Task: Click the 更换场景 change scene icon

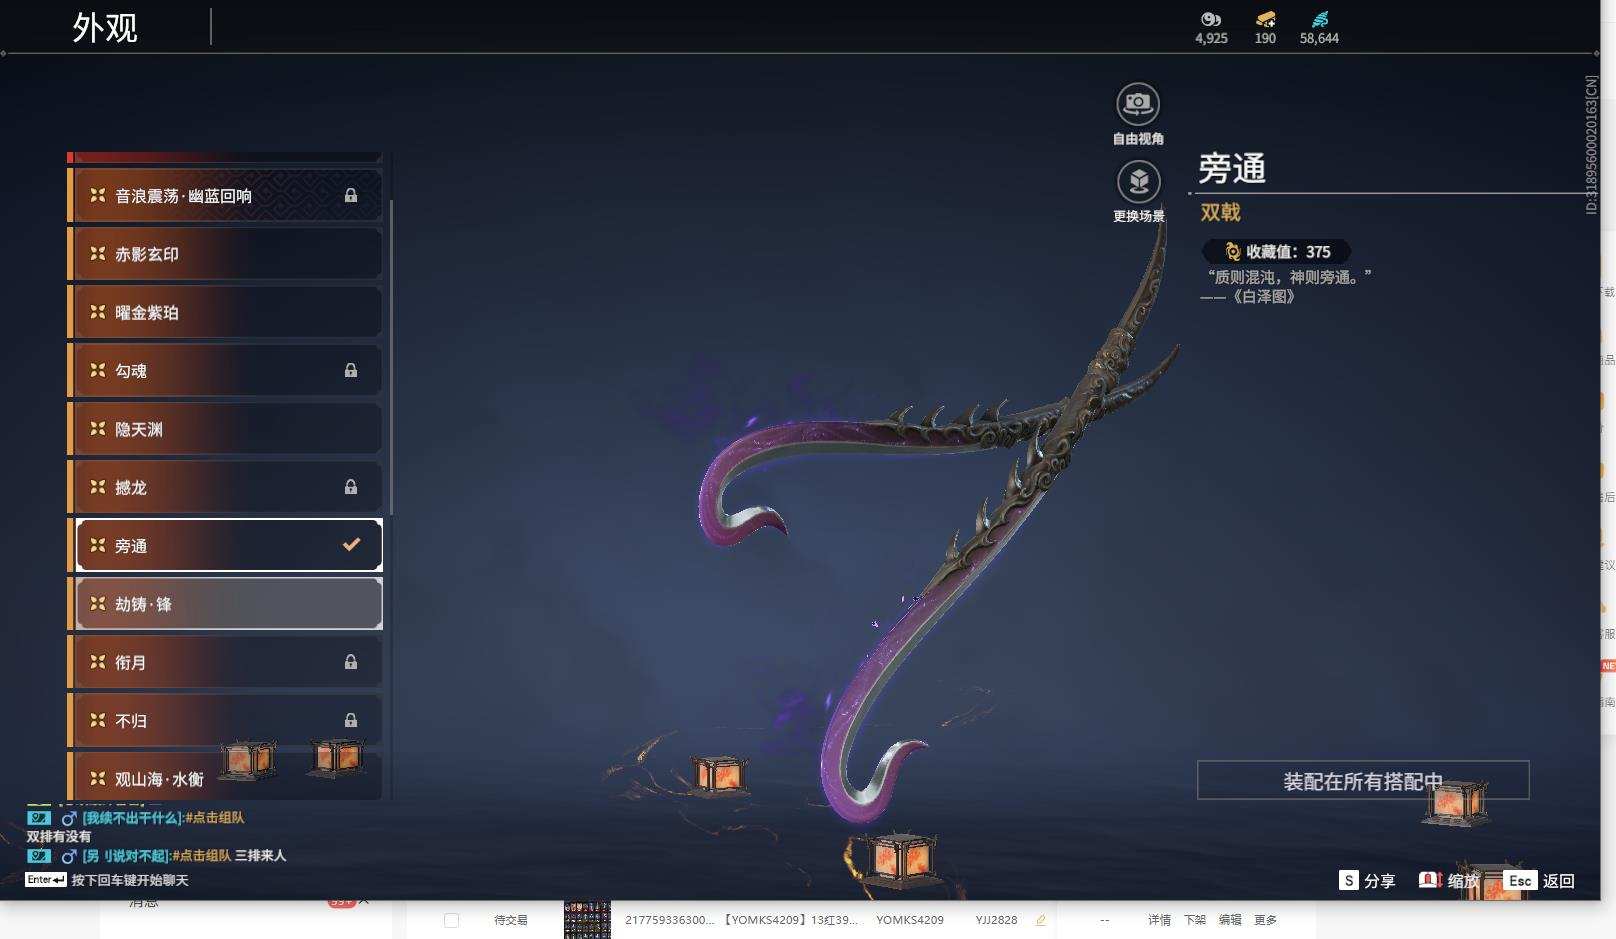Action: [1138, 181]
